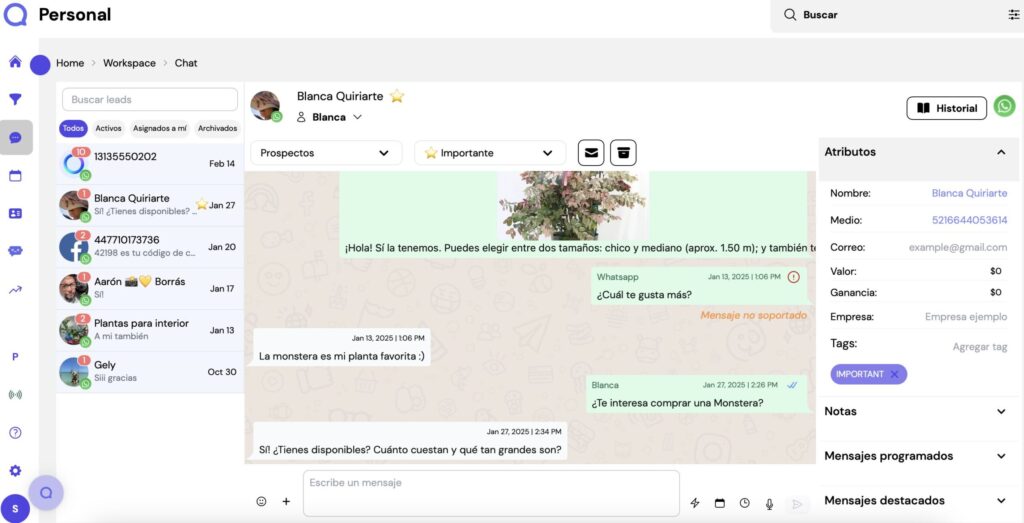Click the clock schedule message icon

pyautogui.click(x=744, y=503)
